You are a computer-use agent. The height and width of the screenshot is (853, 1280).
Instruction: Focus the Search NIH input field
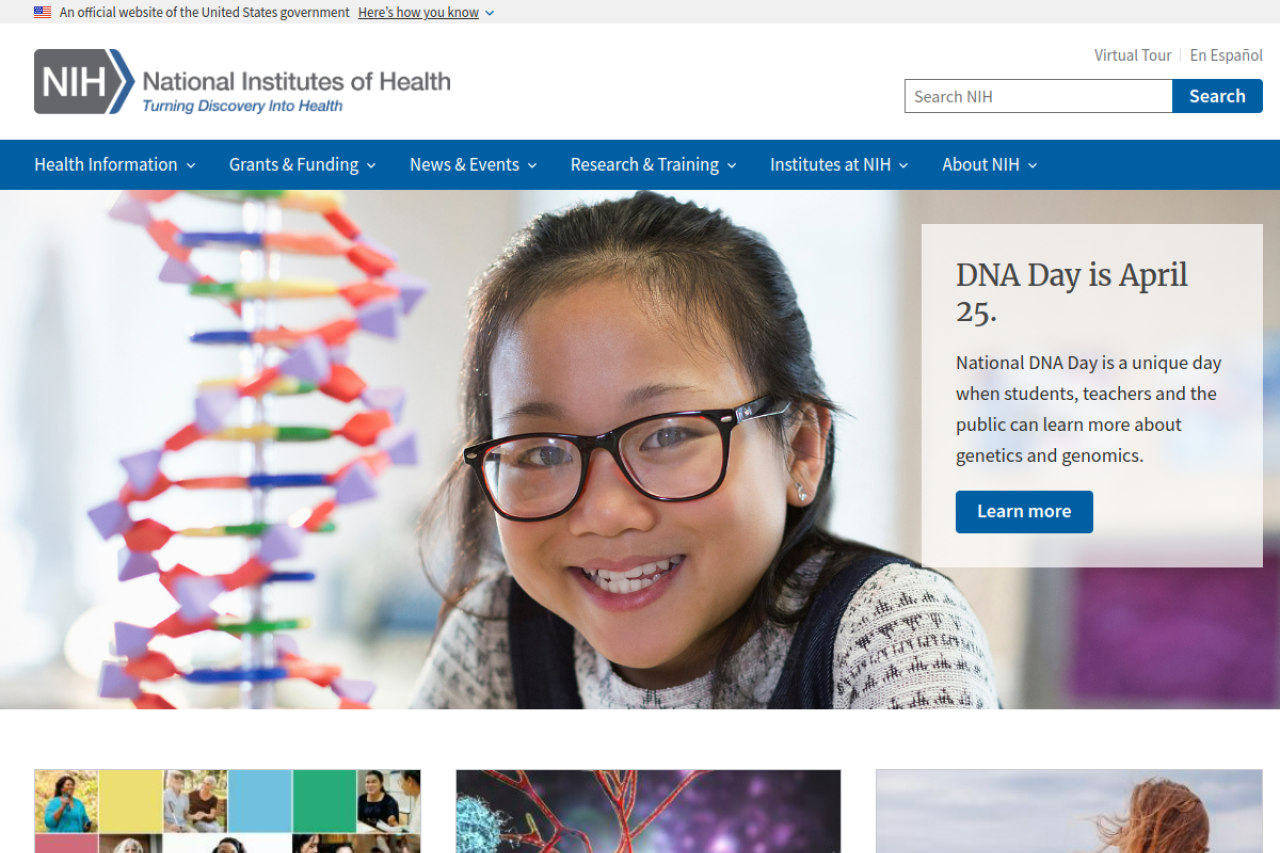point(1038,96)
